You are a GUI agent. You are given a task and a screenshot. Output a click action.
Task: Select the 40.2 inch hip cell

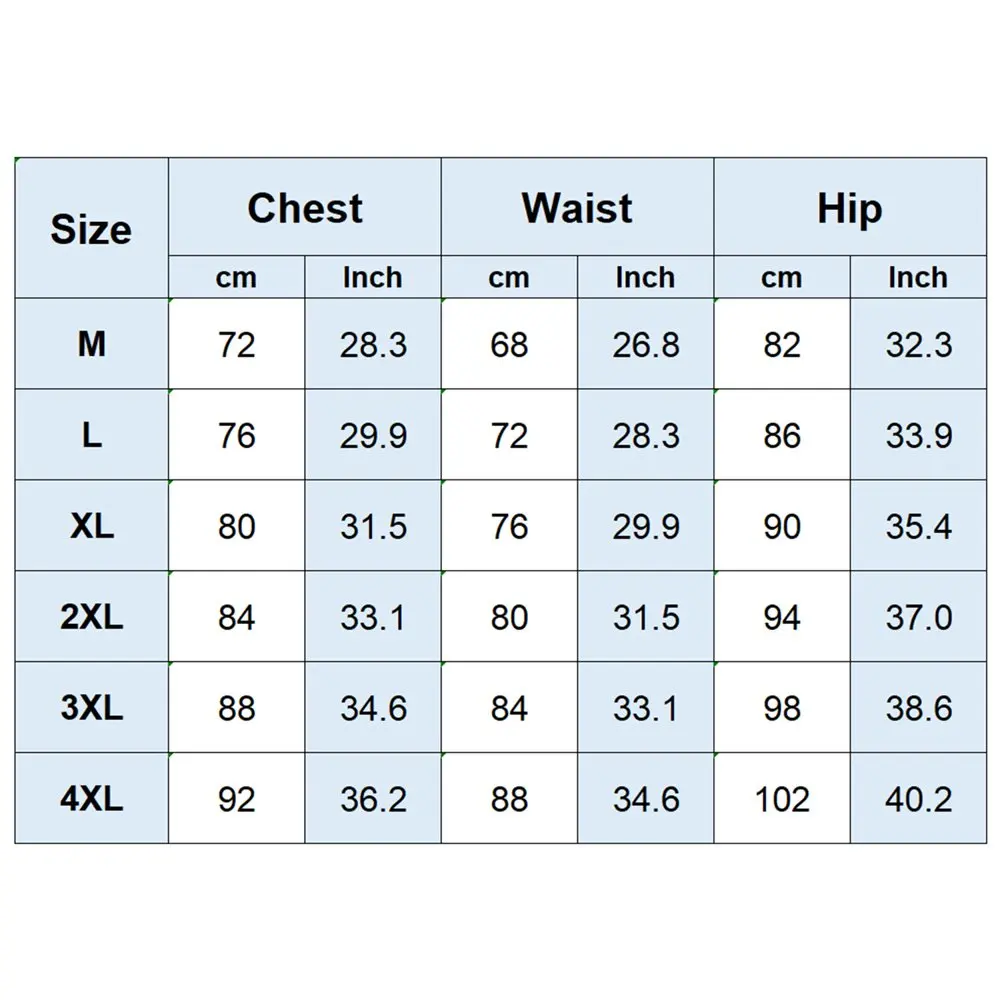click(918, 799)
